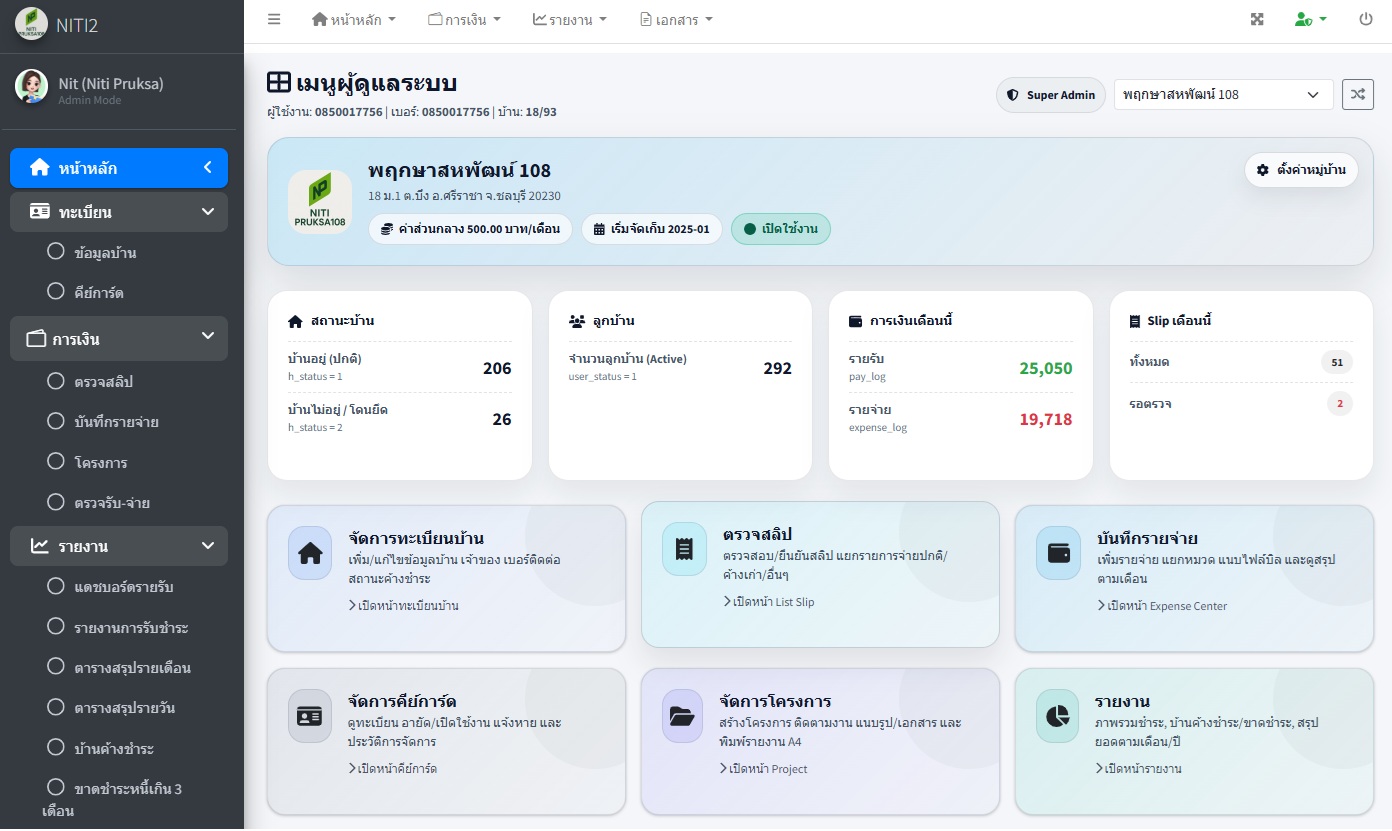Screen dimensions: 1392x831
Task: Click the fullscreen expand icon
Action: (x=1257, y=19)
